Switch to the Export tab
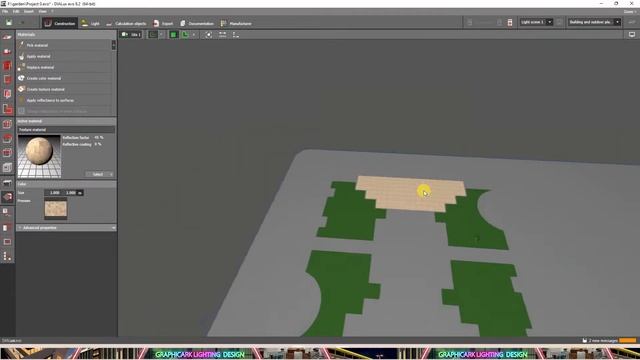This screenshot has width=640, height=360. click(163, 23)
